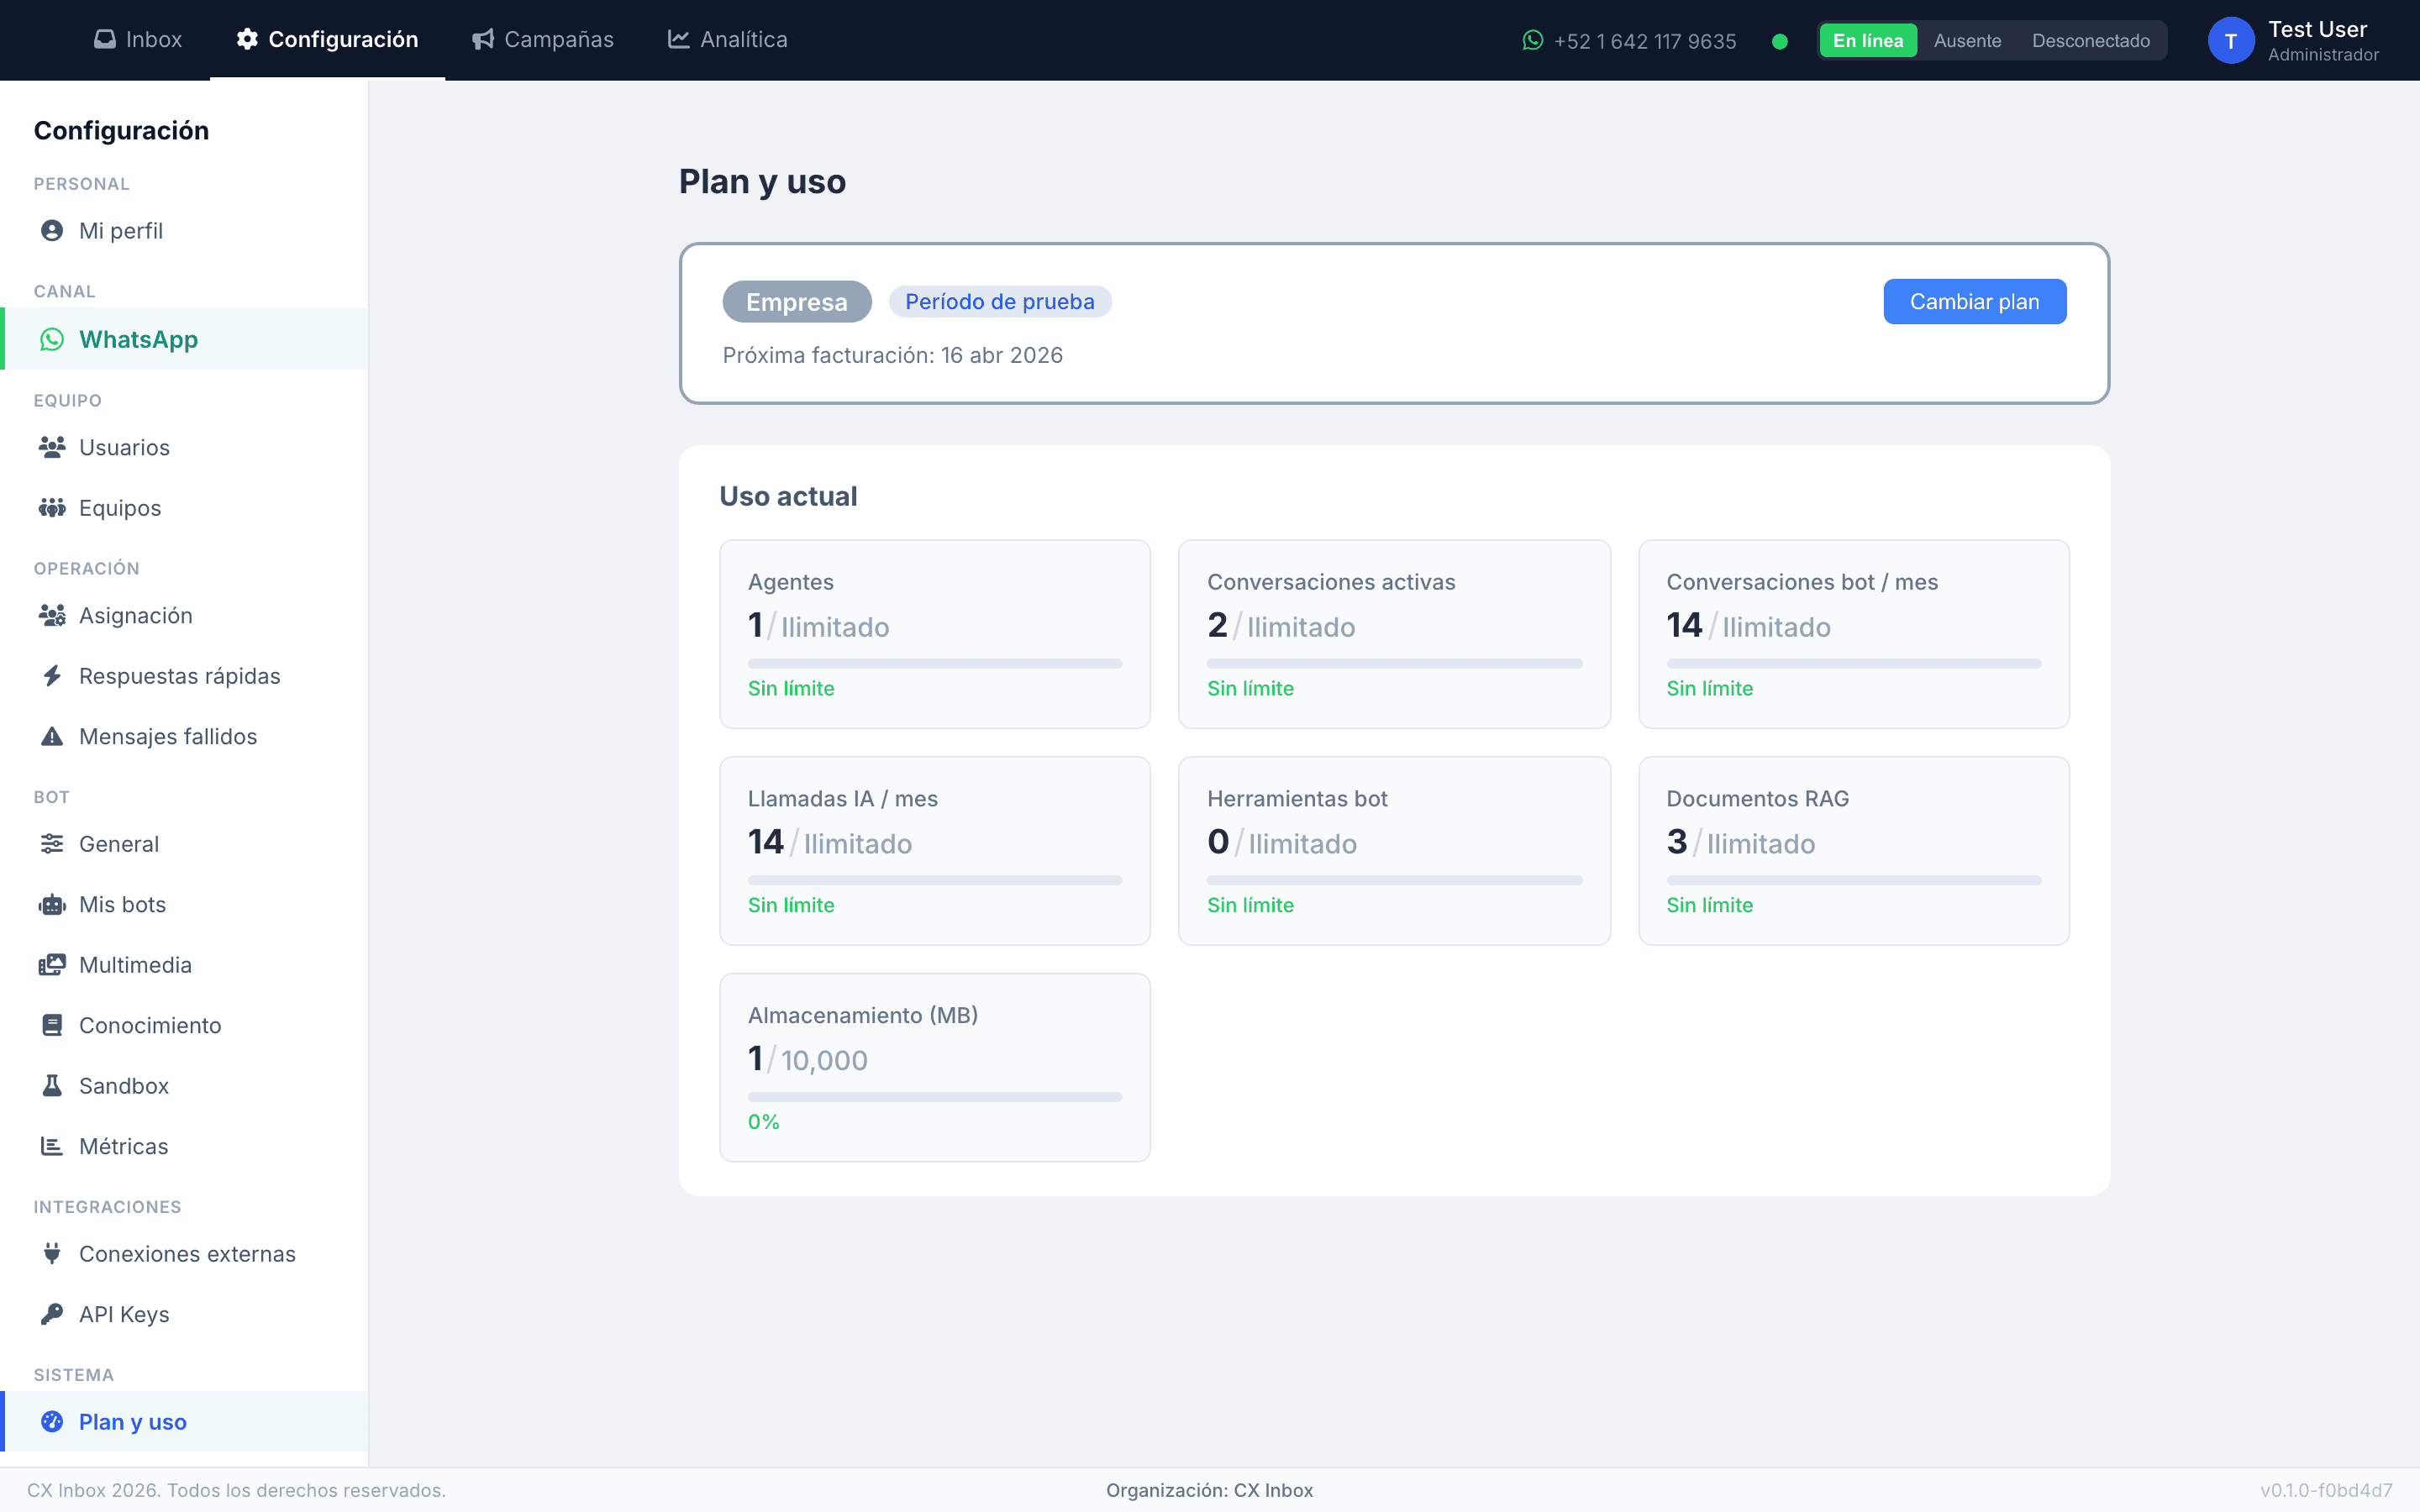
Task: Go to the Campañas tab
Action: pyautogui.click(x=543, y=40)
